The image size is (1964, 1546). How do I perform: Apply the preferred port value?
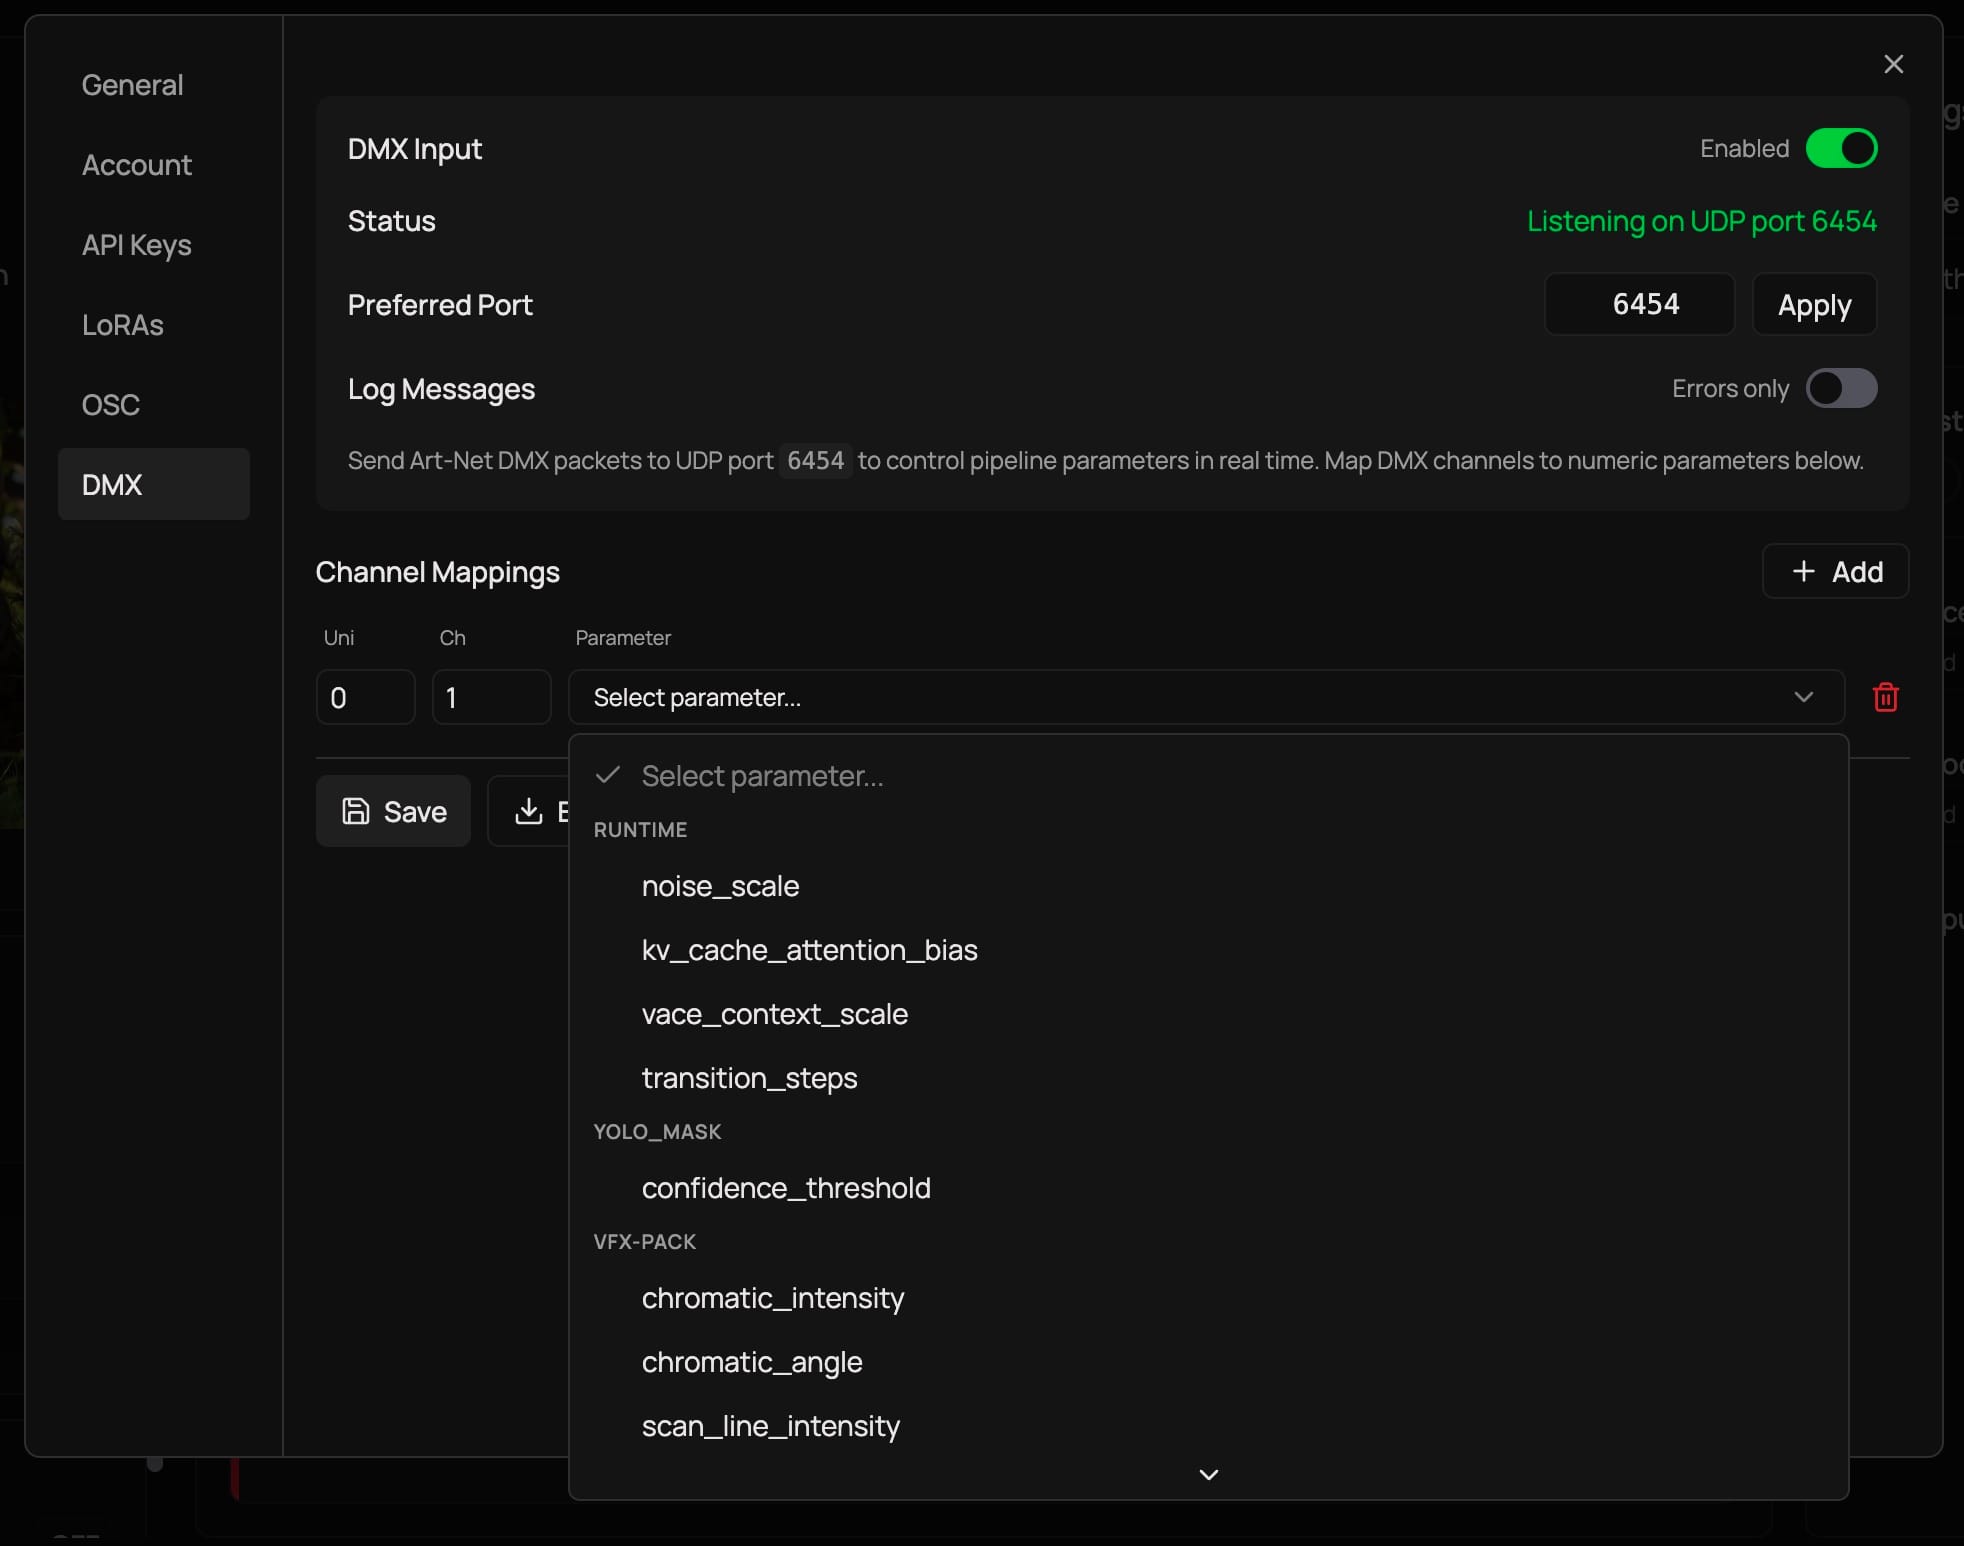[1814, 304]
